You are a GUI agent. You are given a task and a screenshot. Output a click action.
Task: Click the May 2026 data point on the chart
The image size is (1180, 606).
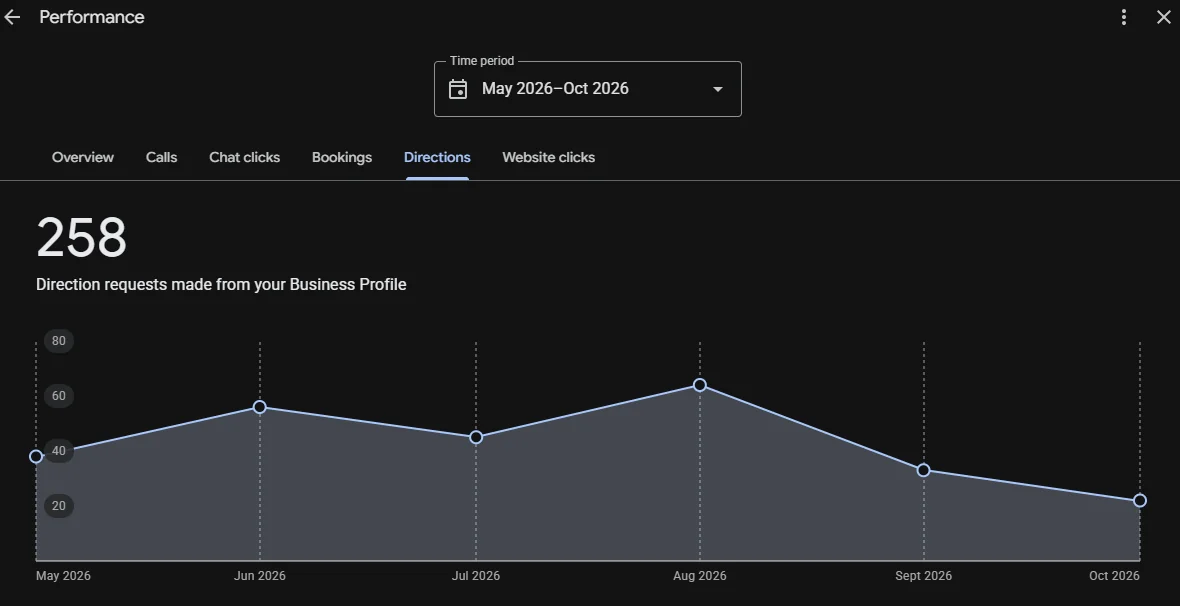click(36, 456)
